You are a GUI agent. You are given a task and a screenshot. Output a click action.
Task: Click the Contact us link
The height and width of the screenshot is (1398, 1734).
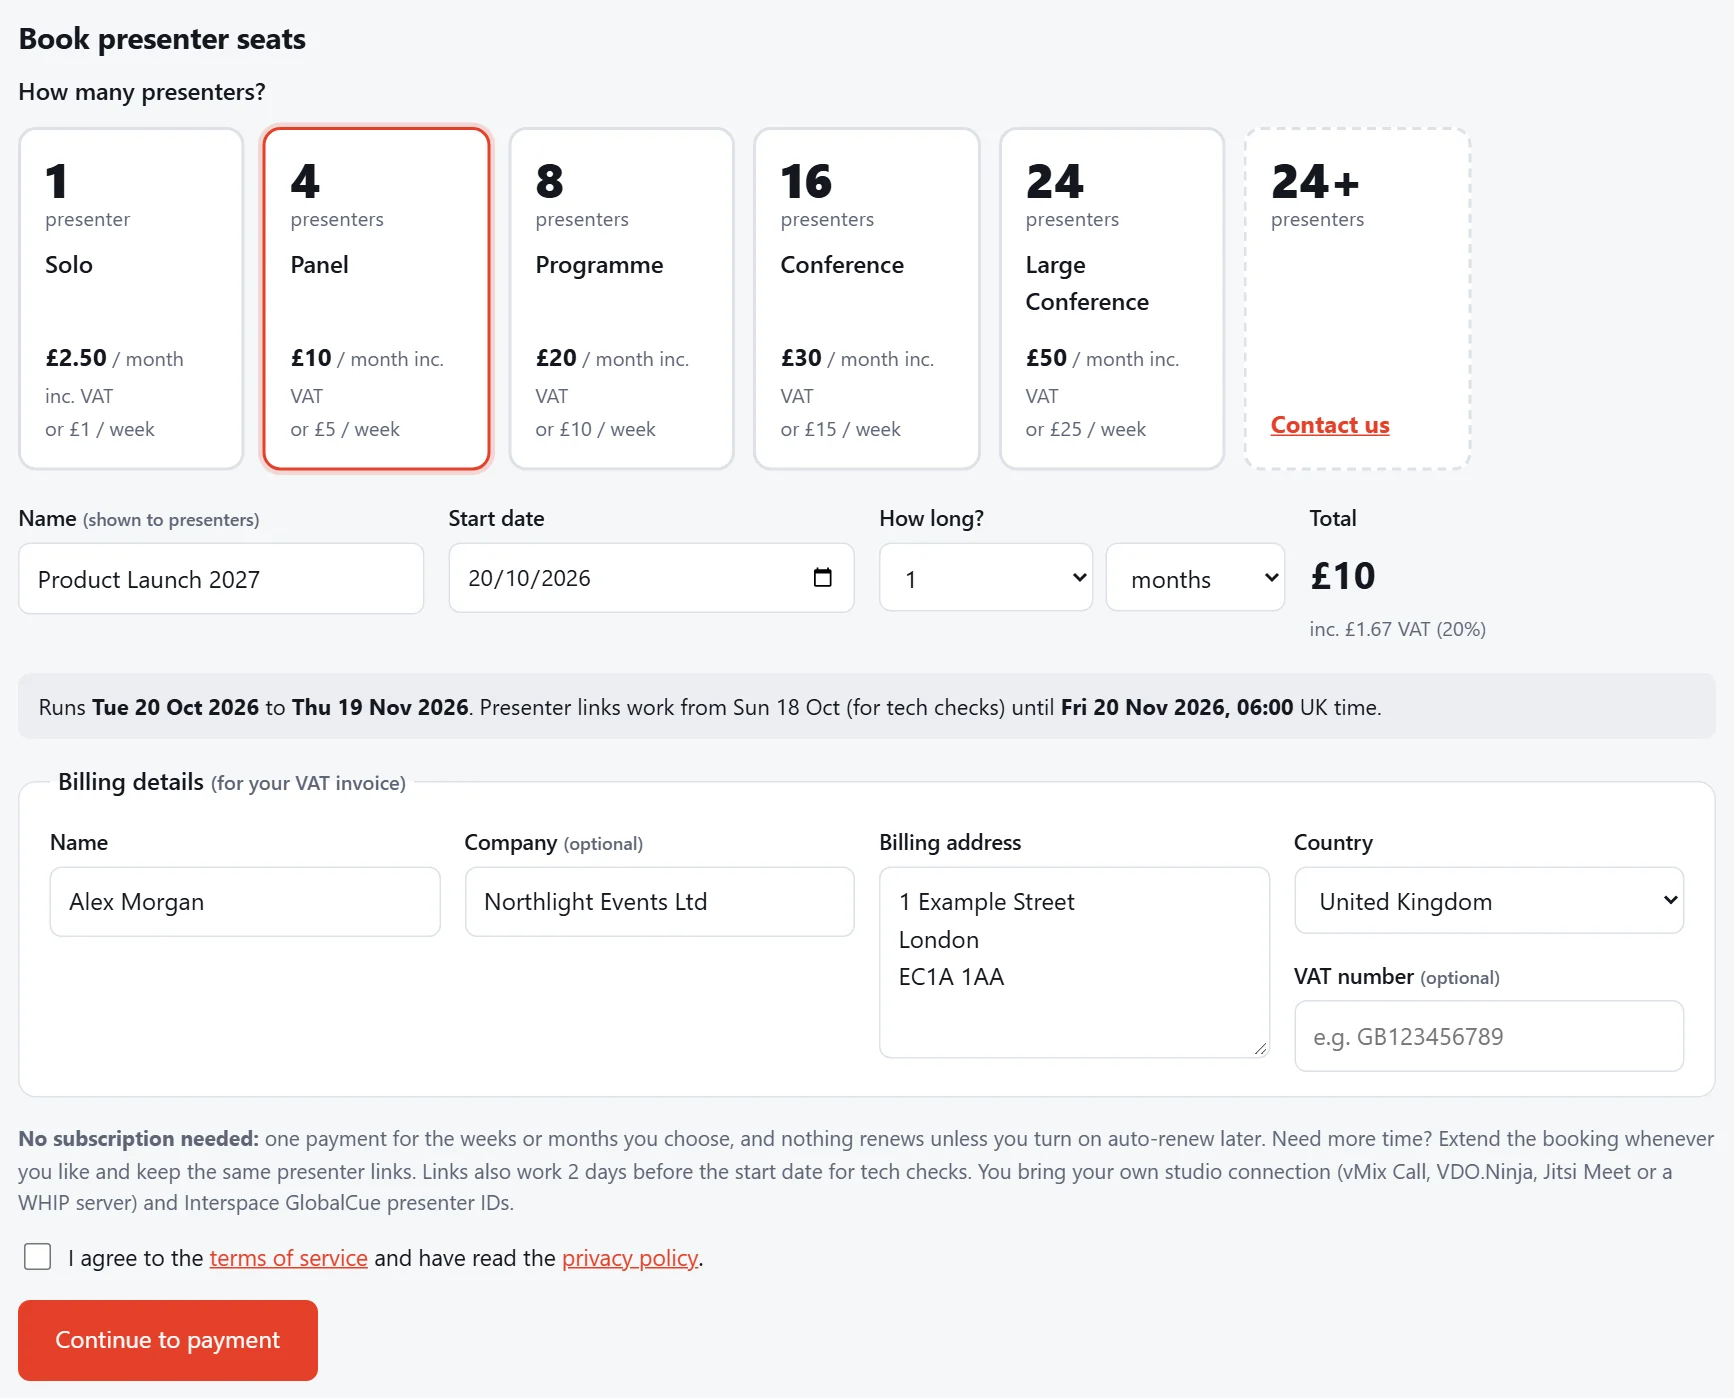click(x=1329, y=425)
